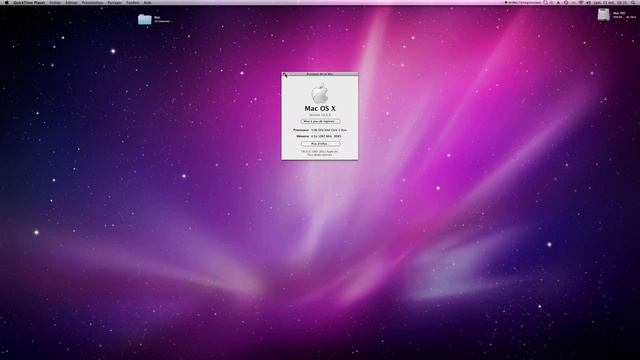This screenshot has height=360, width=640.
Task: Close the About This Mac window
Action: [284, 74]
